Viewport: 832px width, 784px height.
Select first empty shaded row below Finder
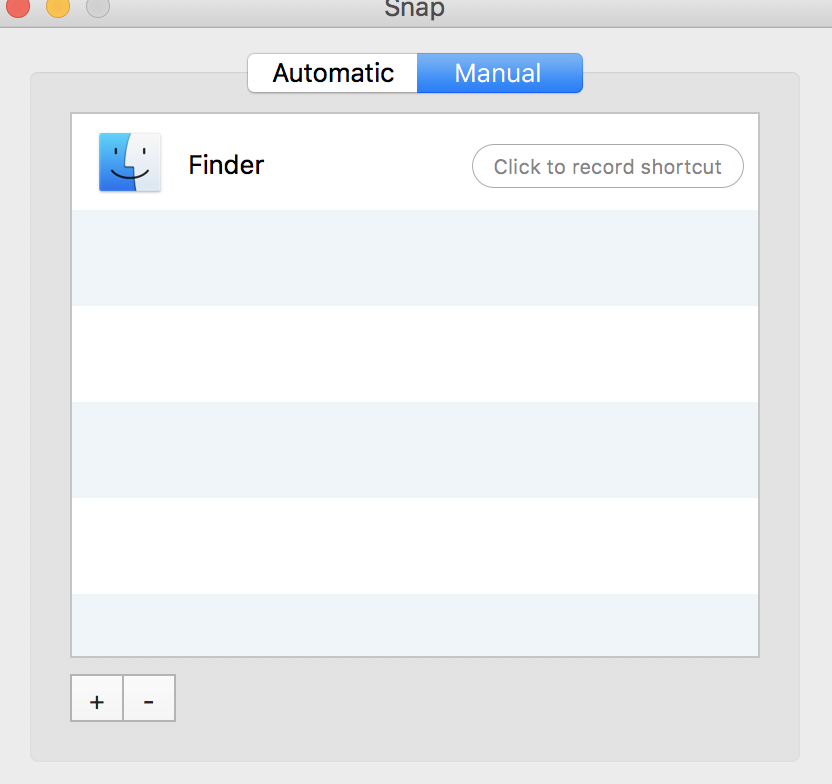[x=414, y=258]
